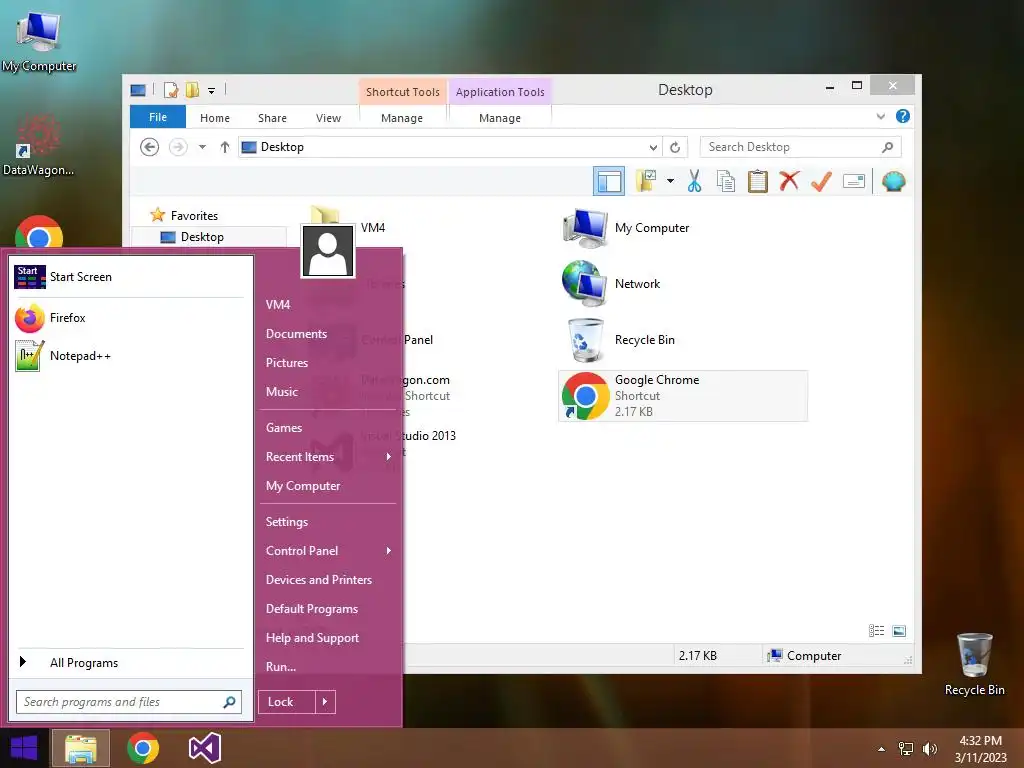
Task: Click network icon in system tray
Action: [x=906, y=749]
